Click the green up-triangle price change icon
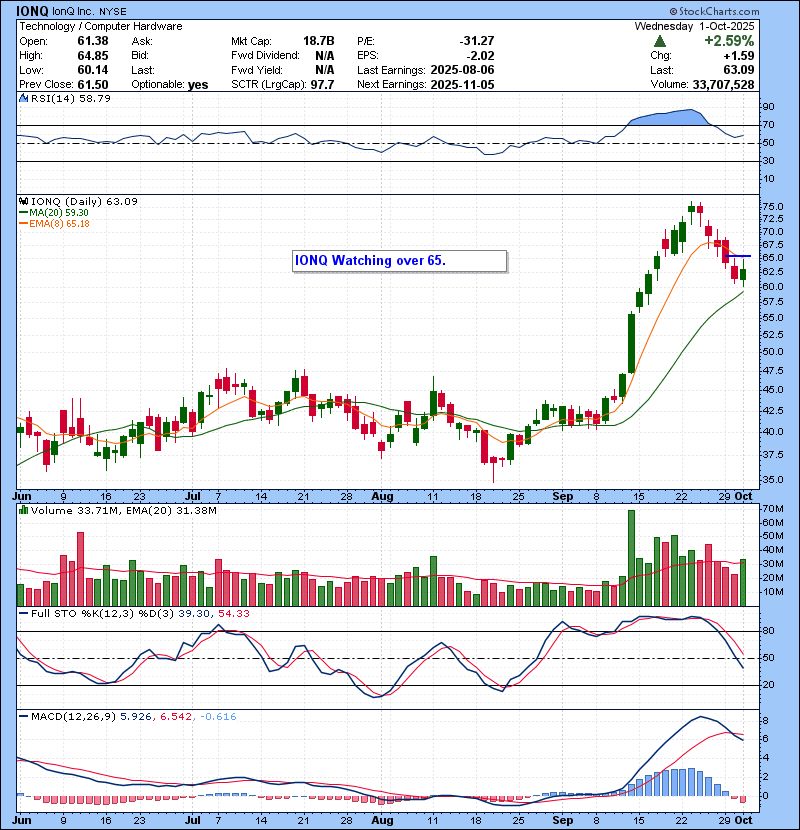The image size is (800, 830). (659, 41)
